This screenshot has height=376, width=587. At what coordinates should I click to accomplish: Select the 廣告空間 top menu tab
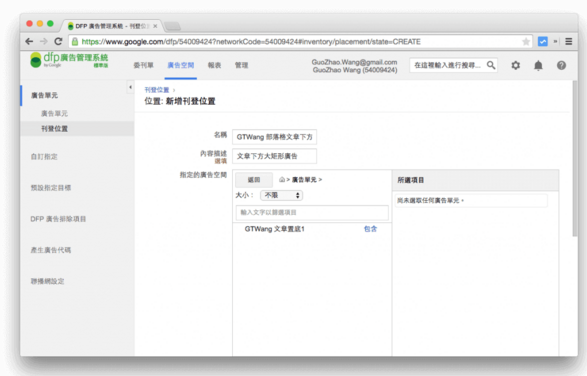point(180,65)
